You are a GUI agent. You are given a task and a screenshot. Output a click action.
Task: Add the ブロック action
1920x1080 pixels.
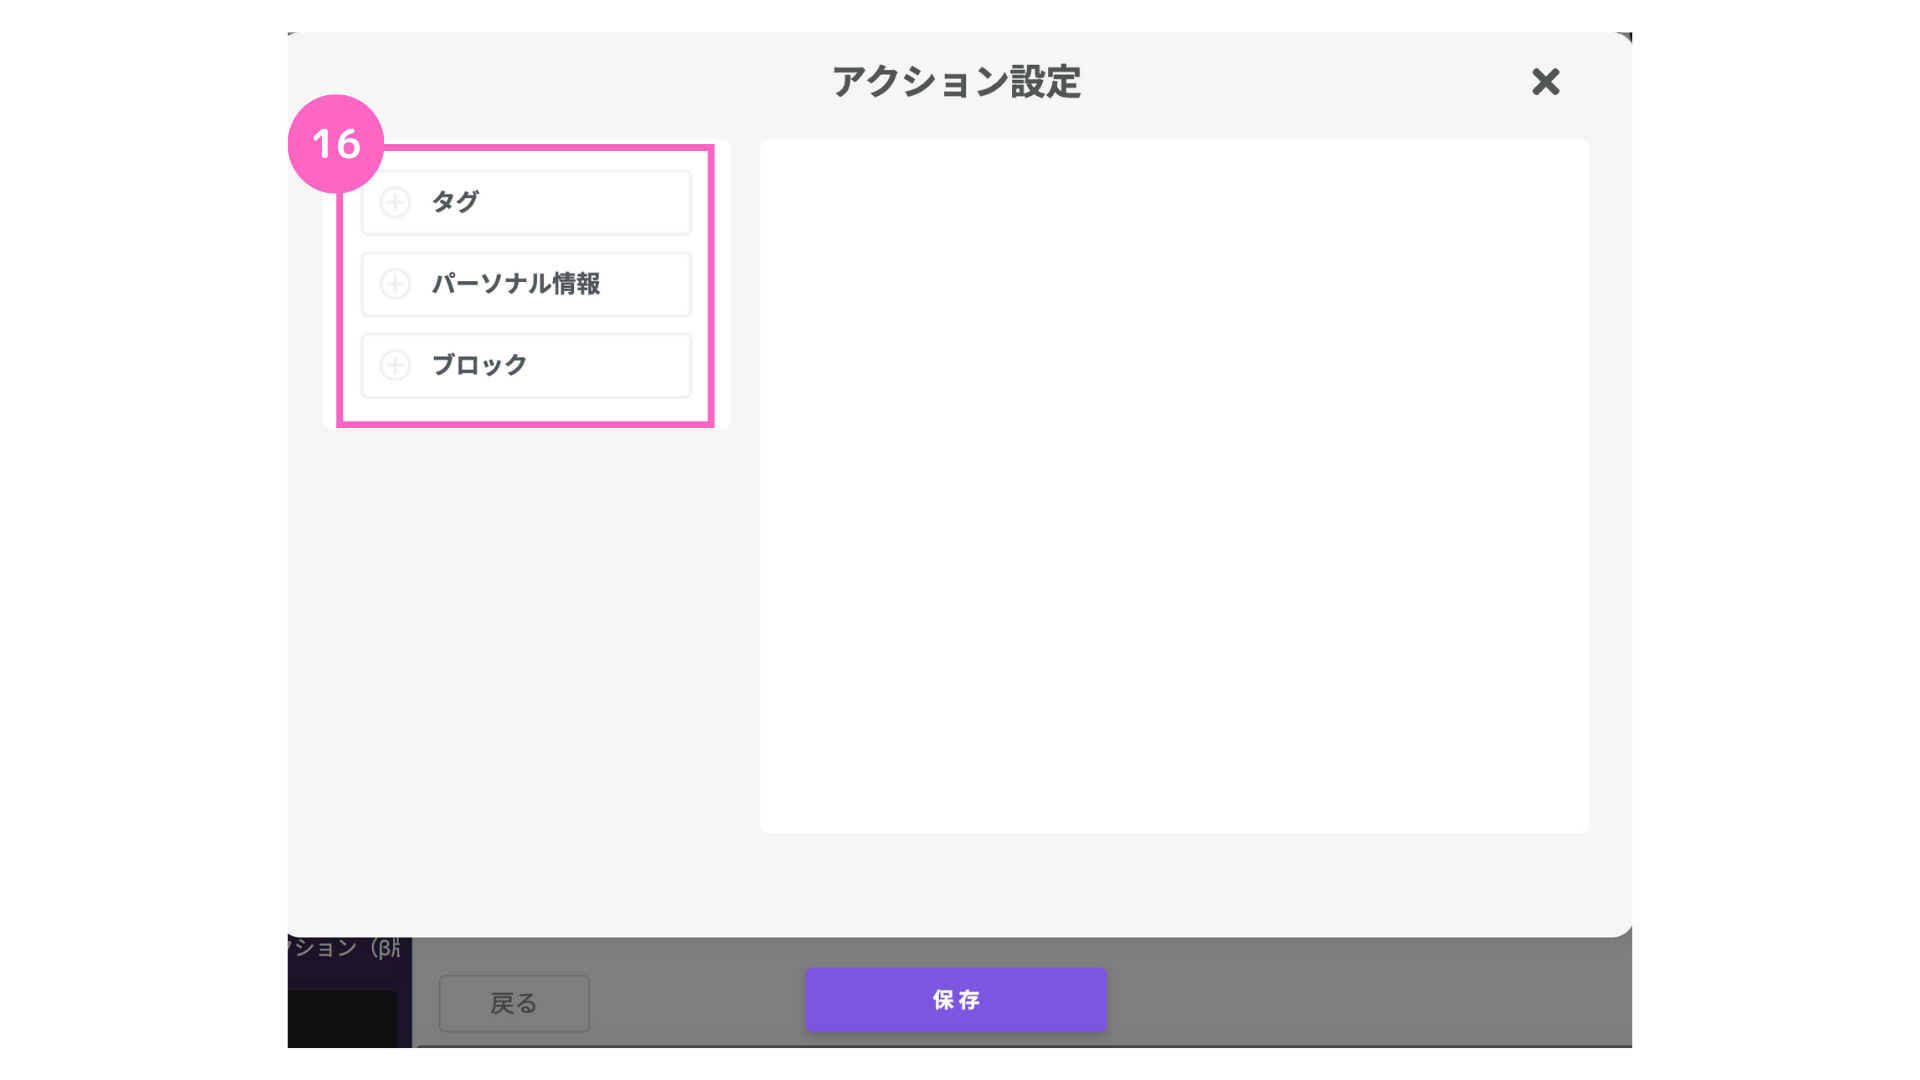coord(526,366)
